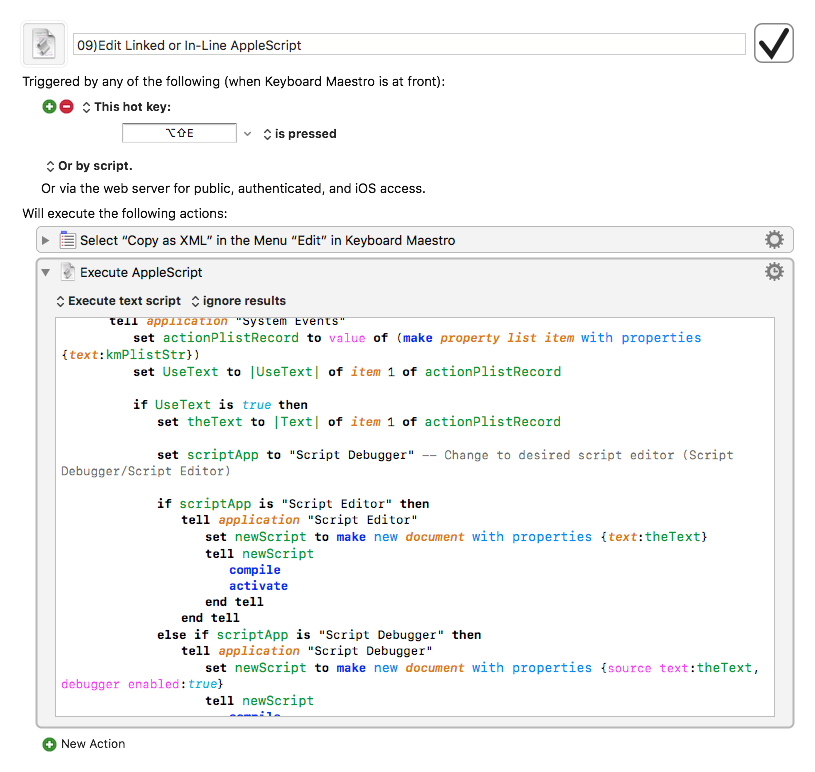Click the "Execute AppleScript" action title
The image size is (815, 772).
[x=141, y=272]
